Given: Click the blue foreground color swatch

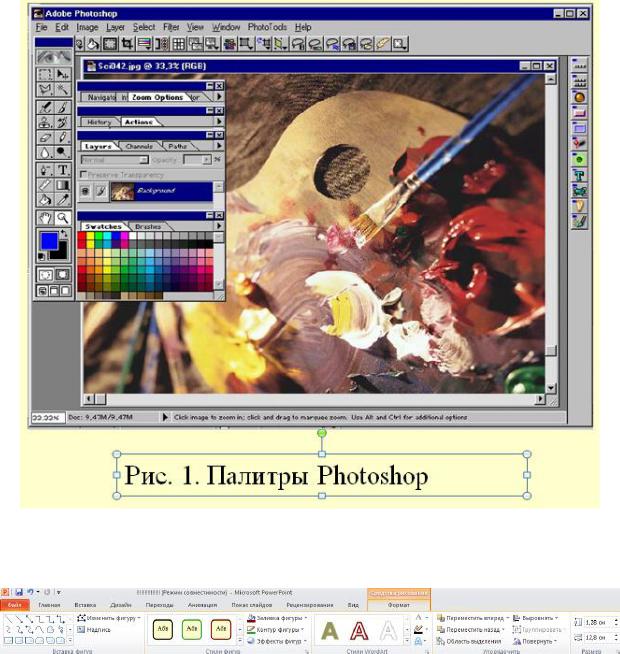Looking at the screenshot, I should tap(48, 241).
